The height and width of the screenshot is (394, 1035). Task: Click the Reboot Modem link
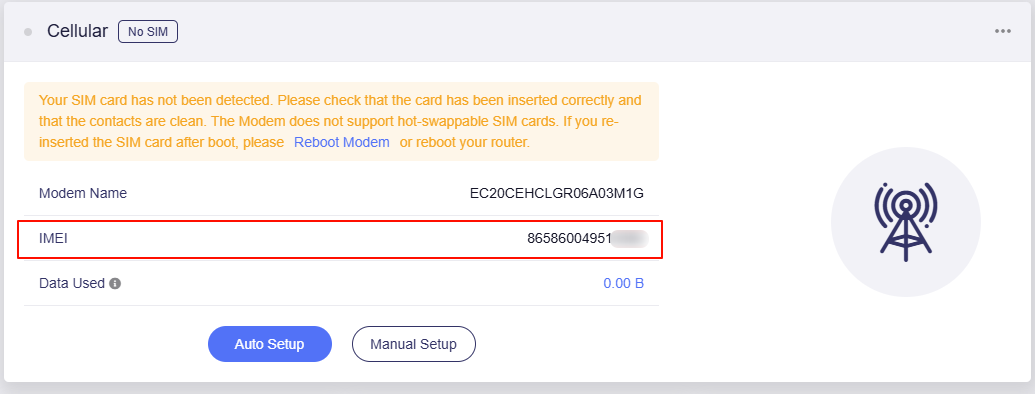click(x=342, y=142)
